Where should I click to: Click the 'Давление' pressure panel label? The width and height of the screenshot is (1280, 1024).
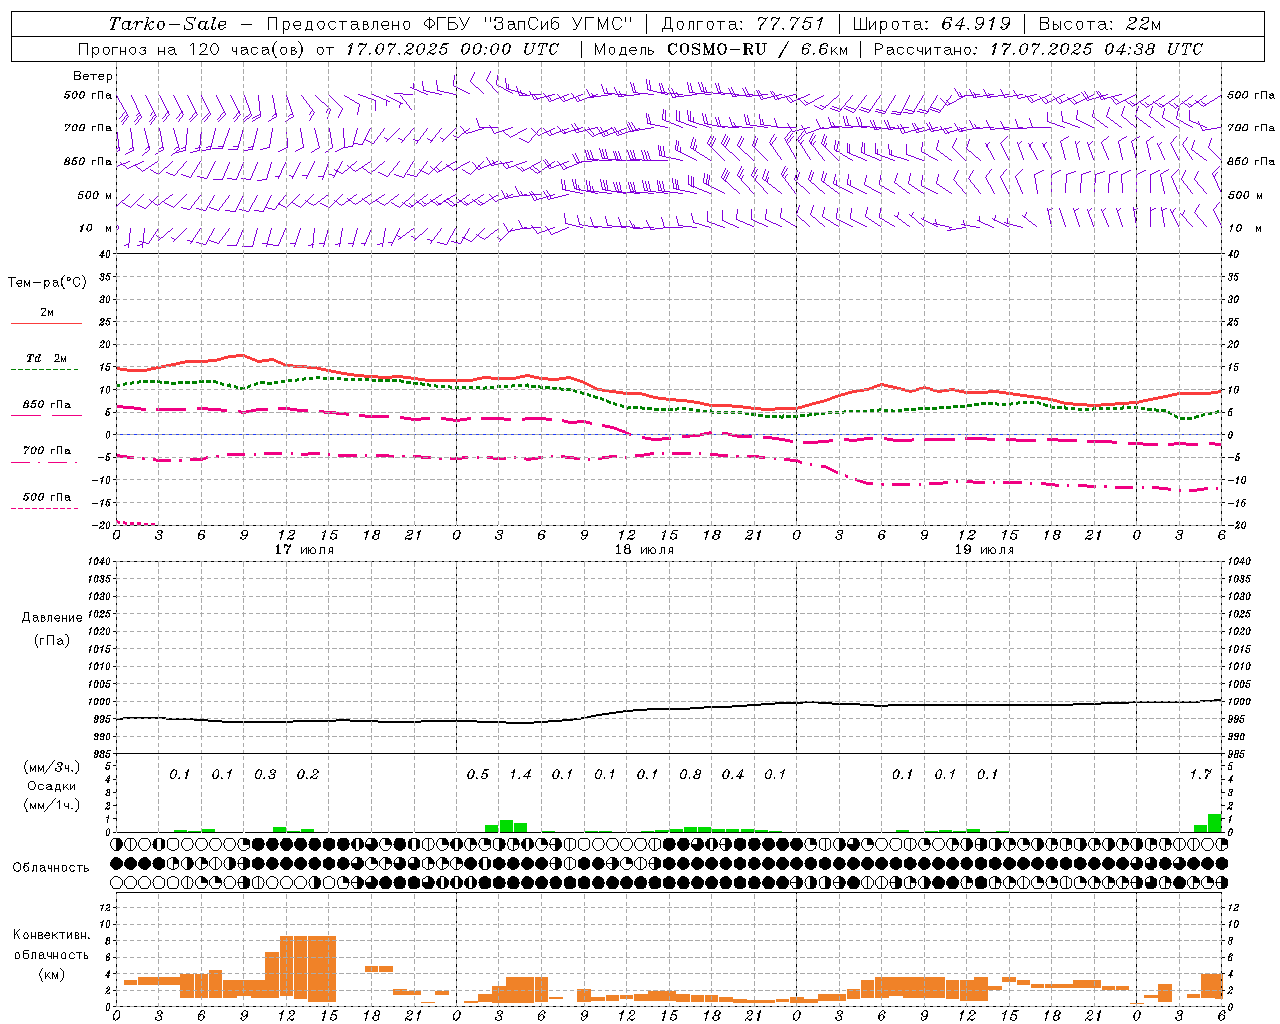52,618
